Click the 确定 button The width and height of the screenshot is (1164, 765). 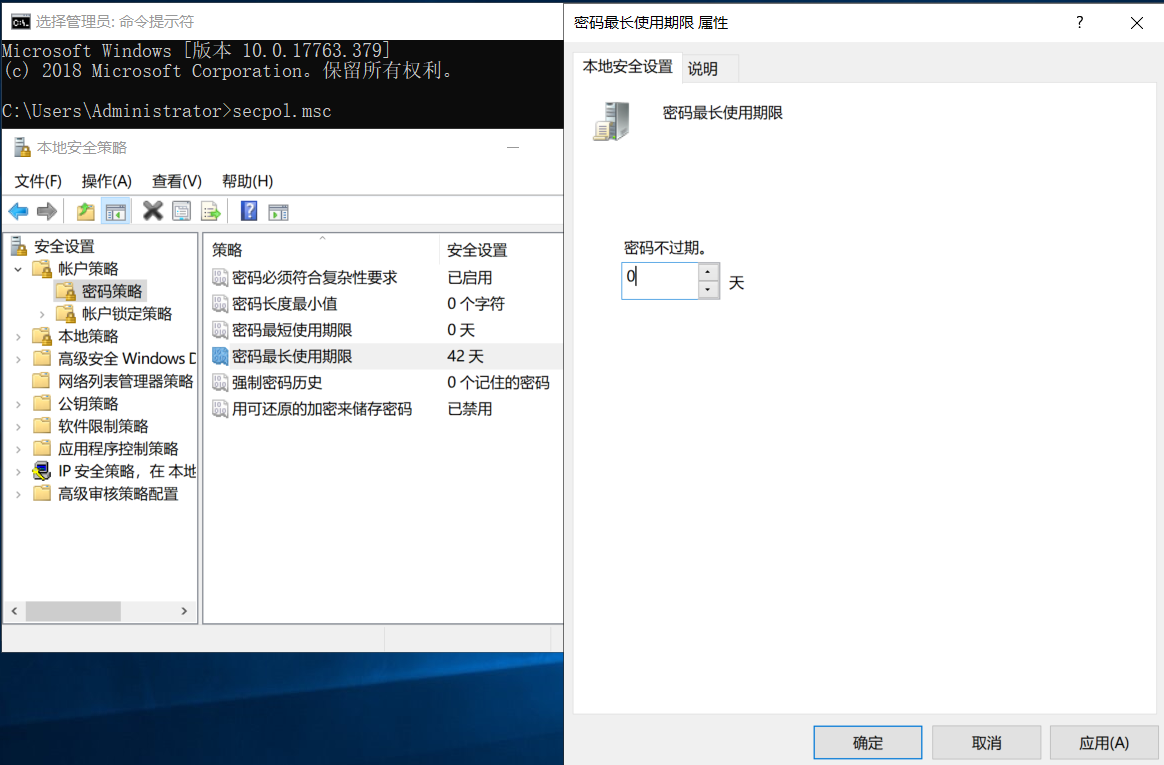pyautogui.click(x=868, y=743)
